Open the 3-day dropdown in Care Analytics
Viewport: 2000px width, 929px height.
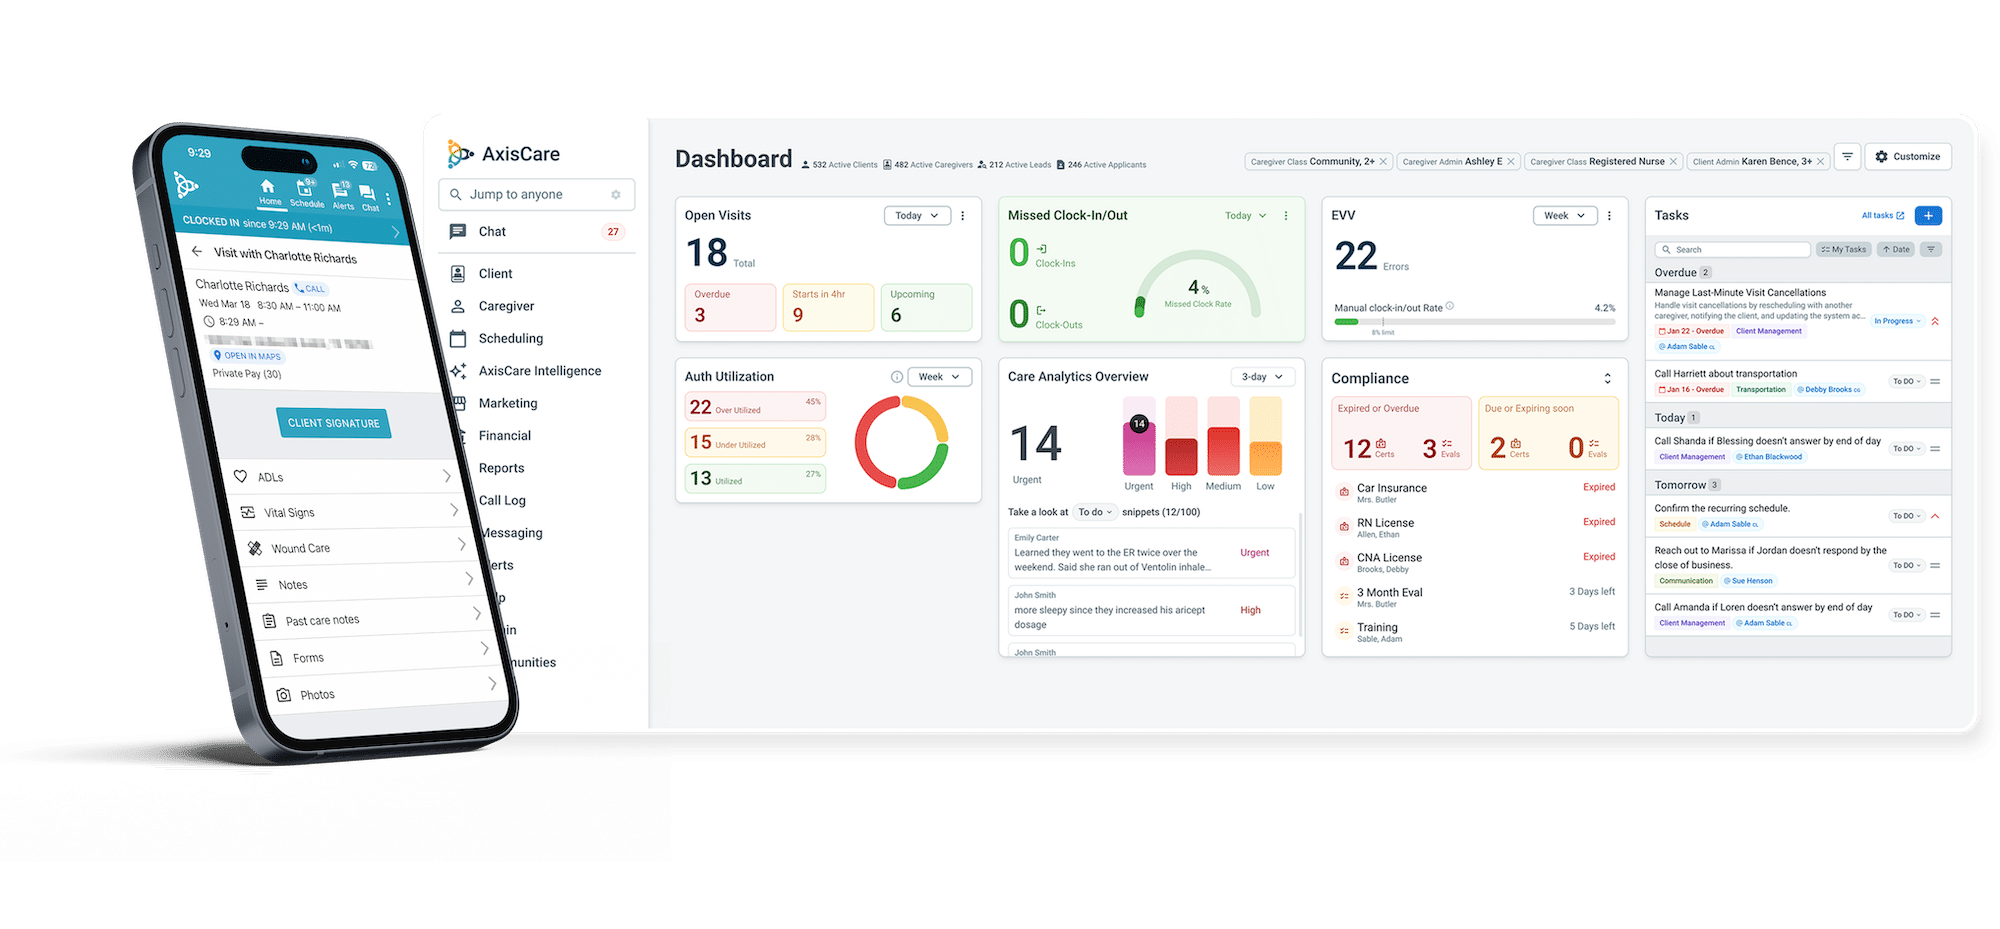(1262, 377)
